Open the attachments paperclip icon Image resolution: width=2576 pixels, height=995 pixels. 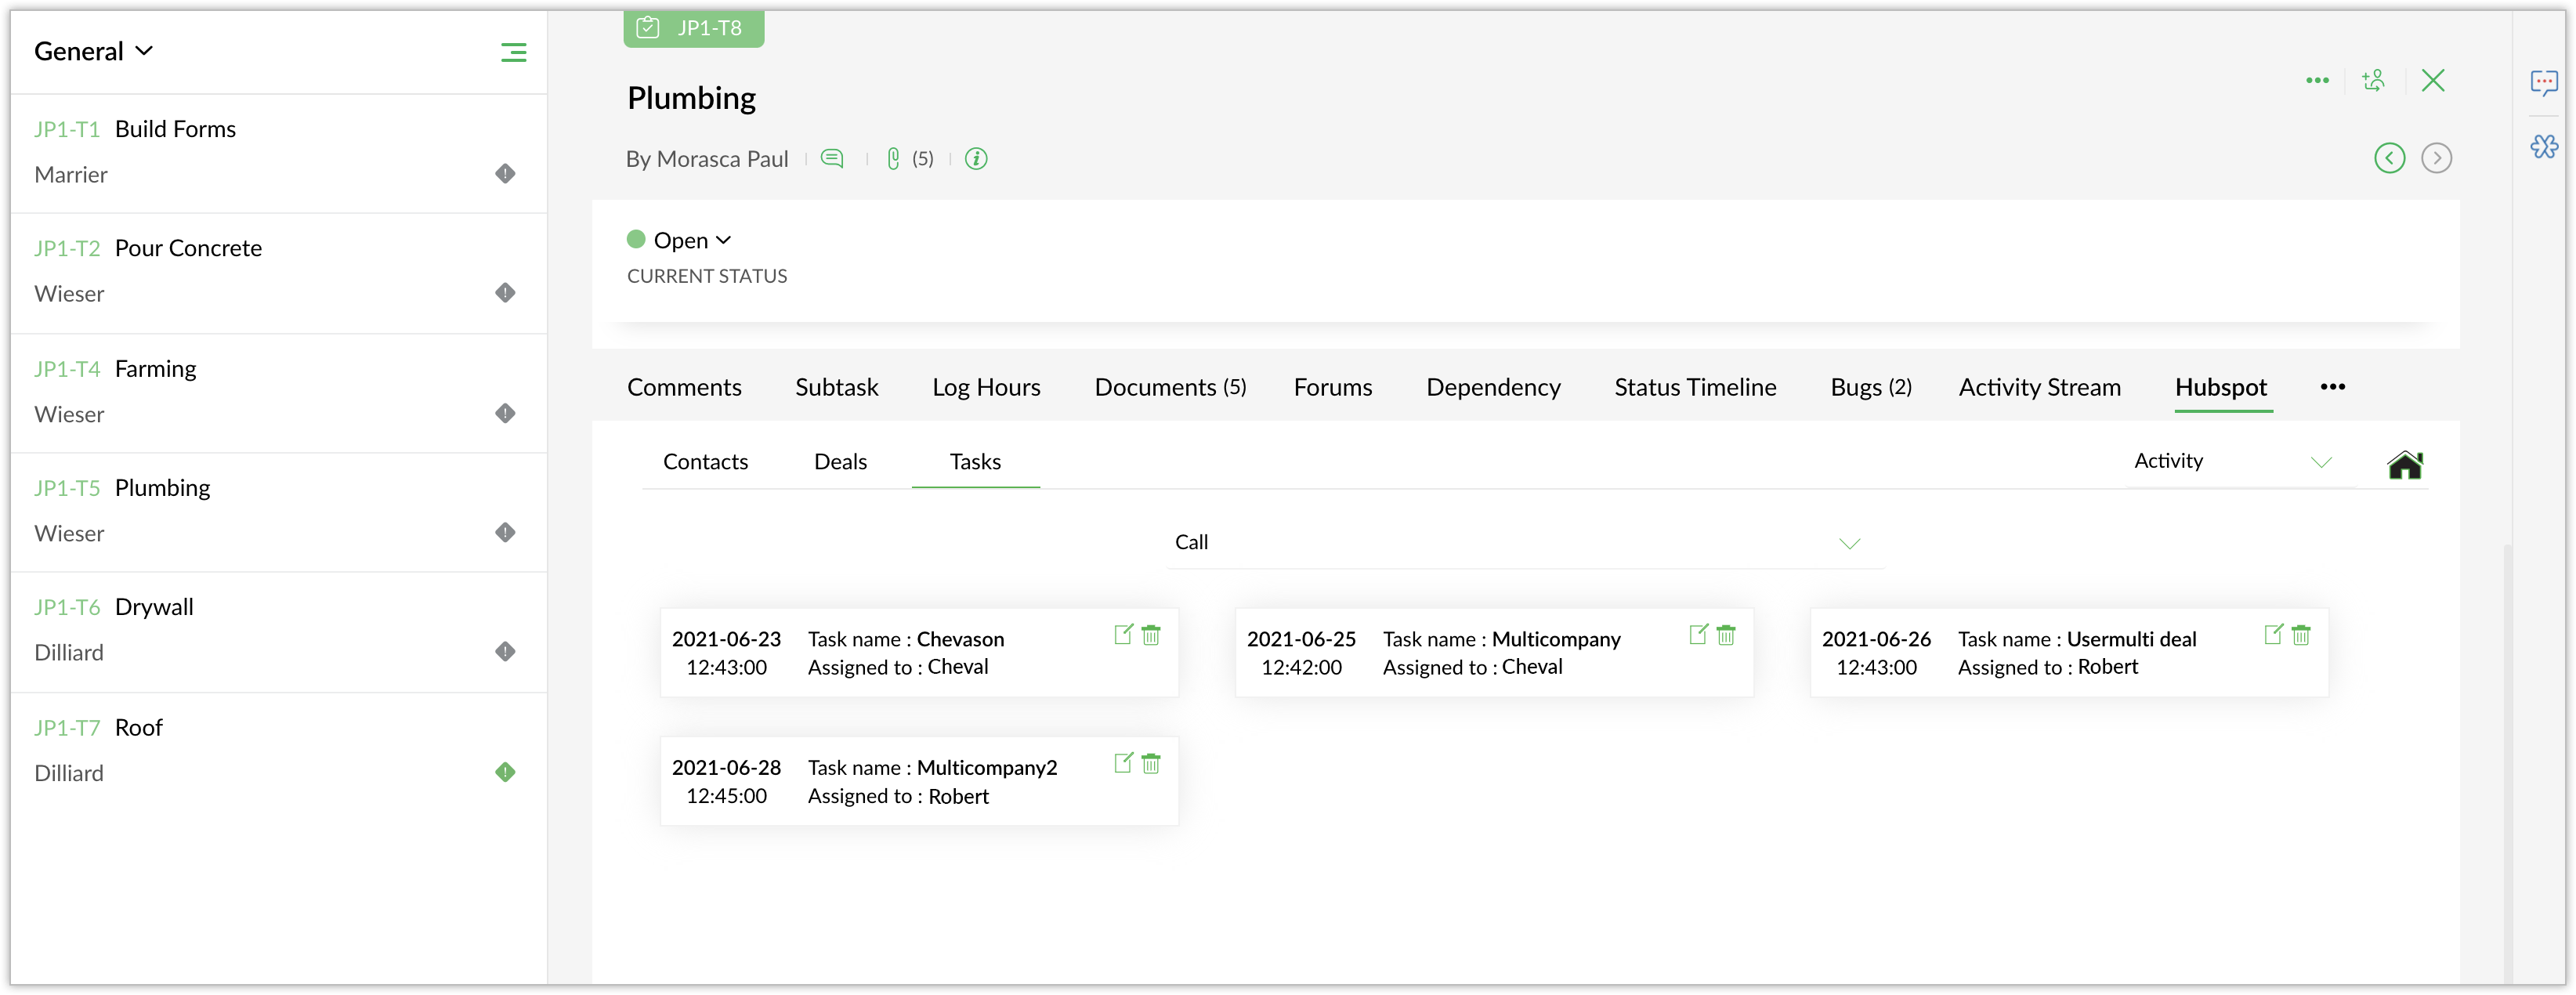point(893,158)
